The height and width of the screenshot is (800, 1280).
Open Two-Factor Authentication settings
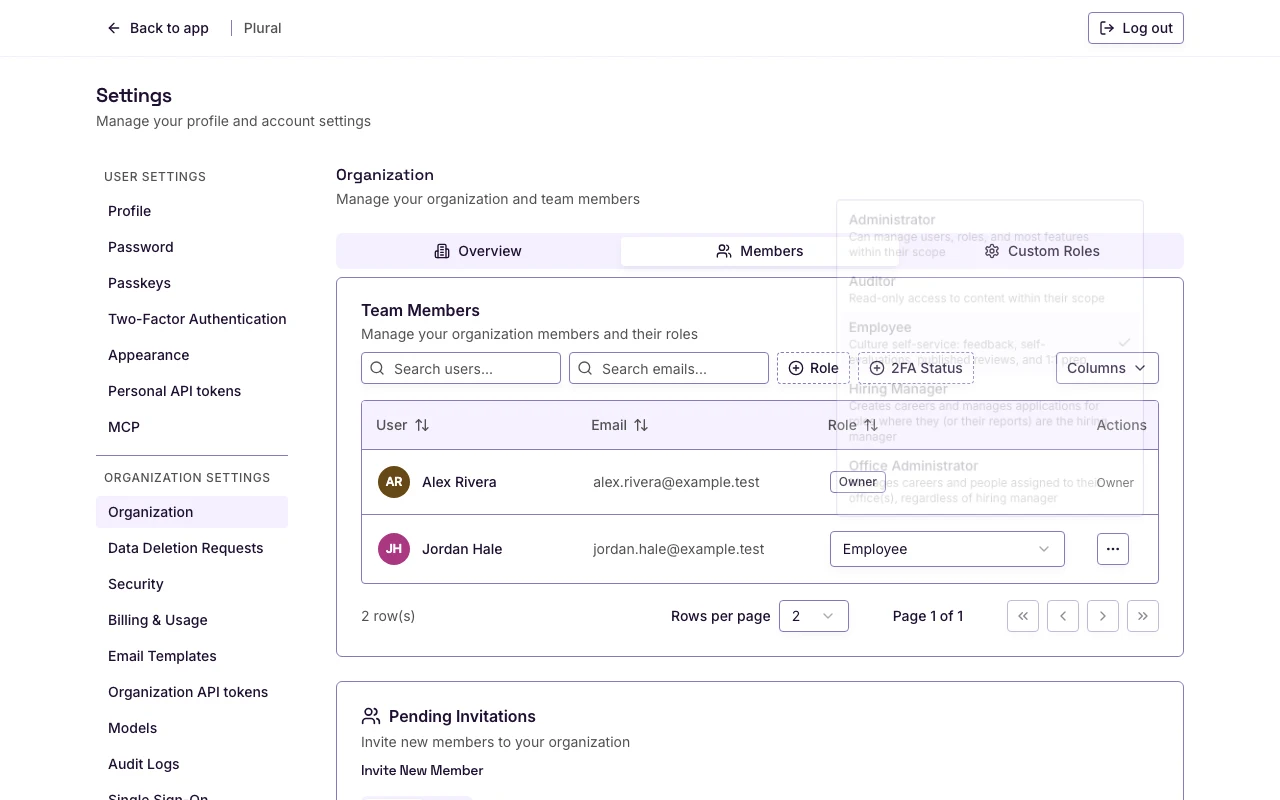pos(192,319)
